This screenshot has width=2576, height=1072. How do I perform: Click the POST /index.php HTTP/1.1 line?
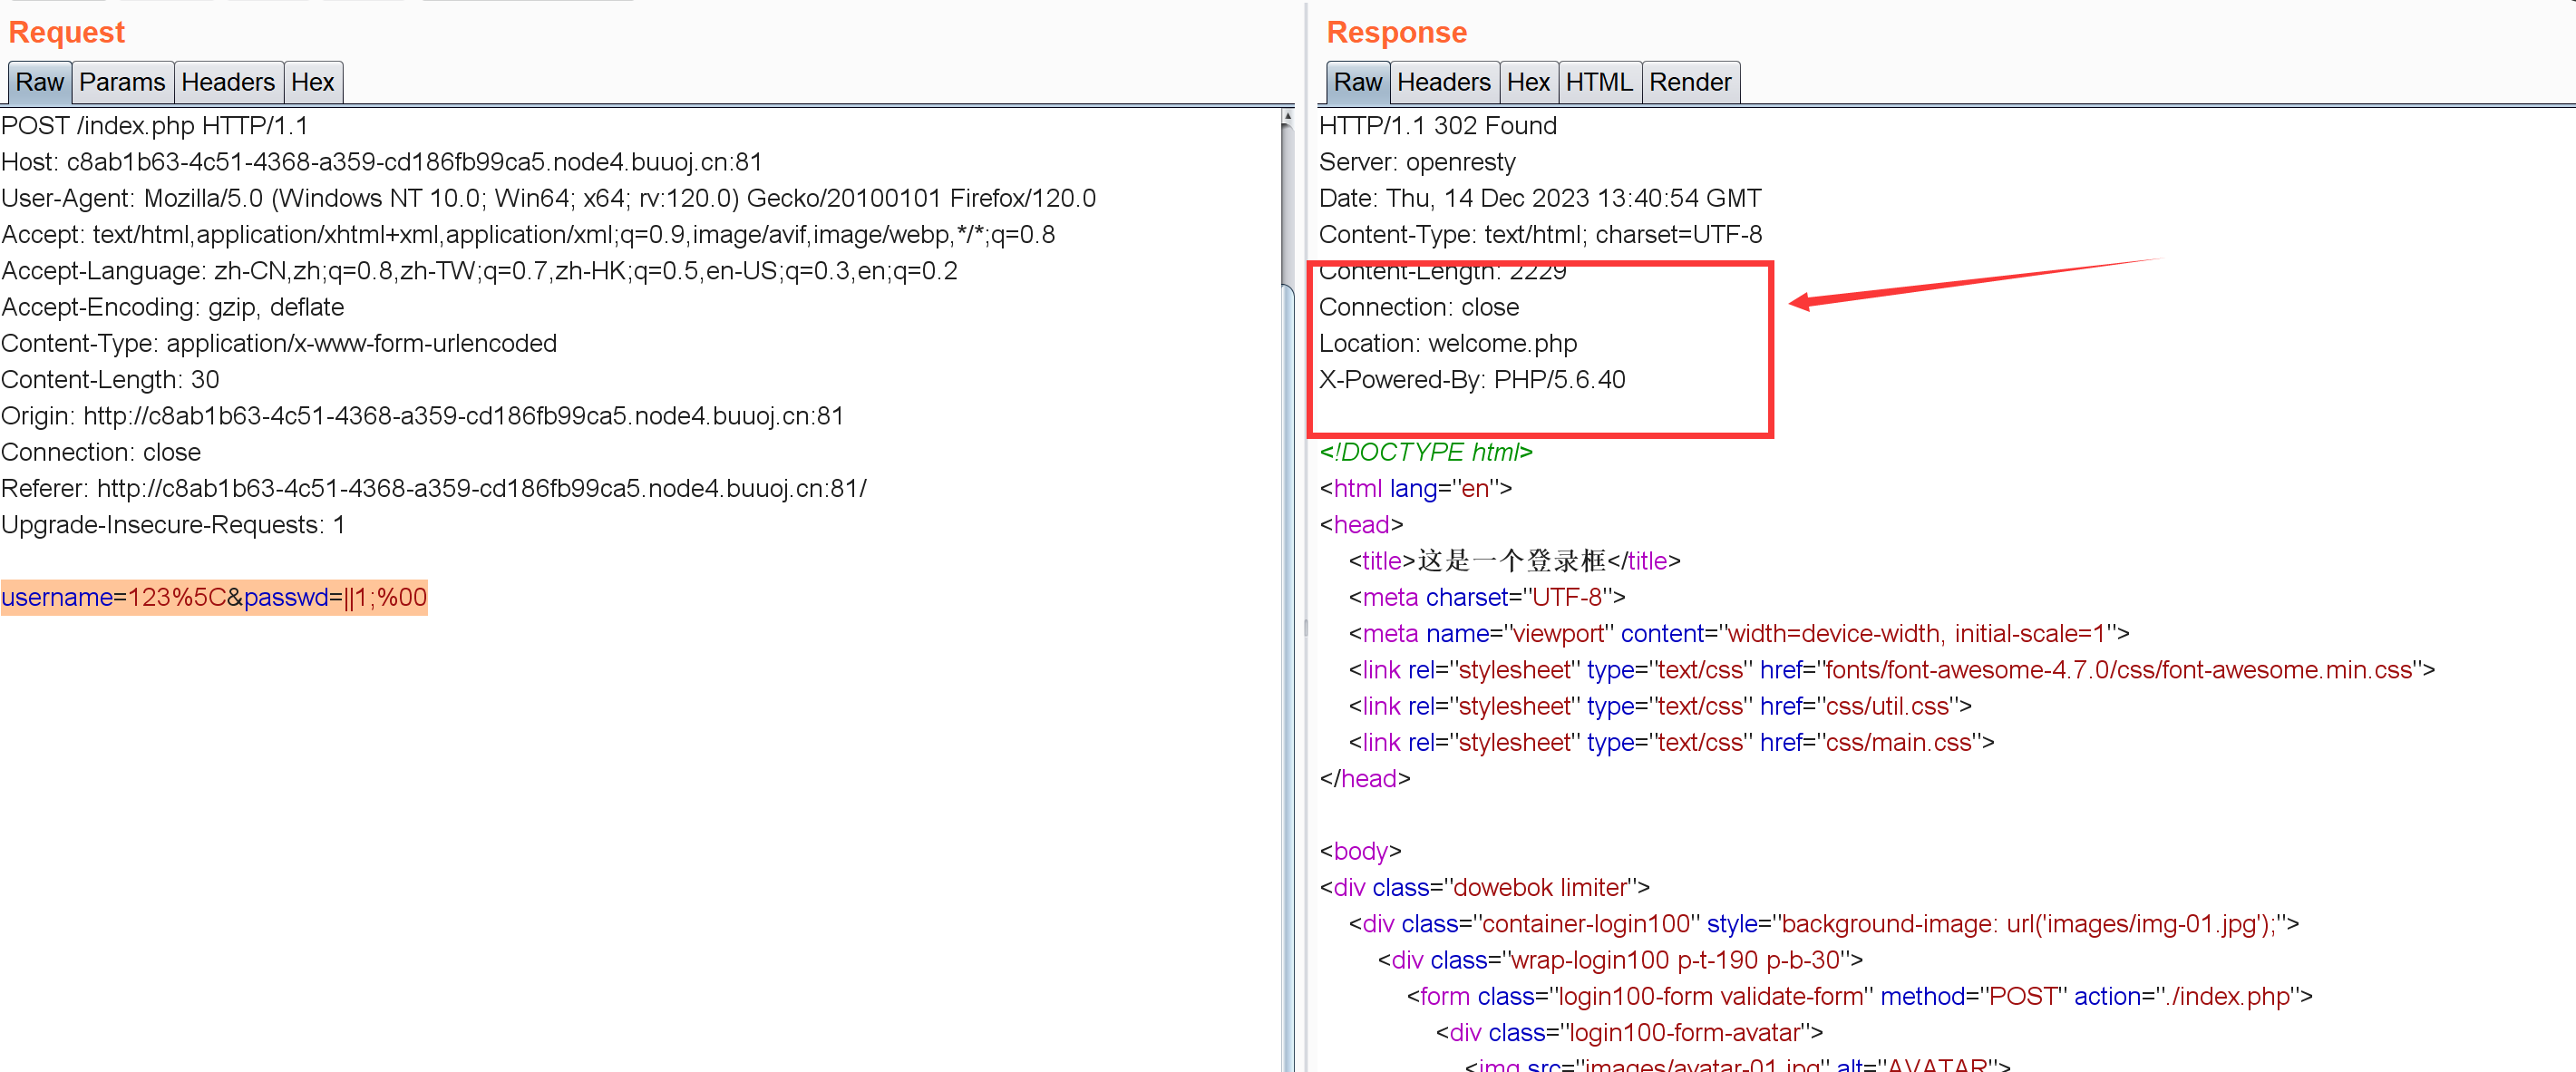pos(155,126)
